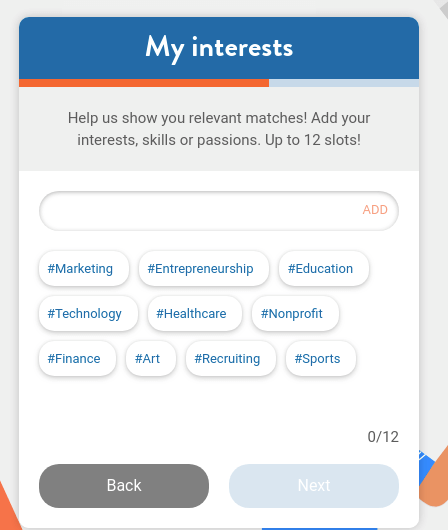This screenshot has height=530, width=448.
Task: Click the My interests header title
Action: click(219, 48)
